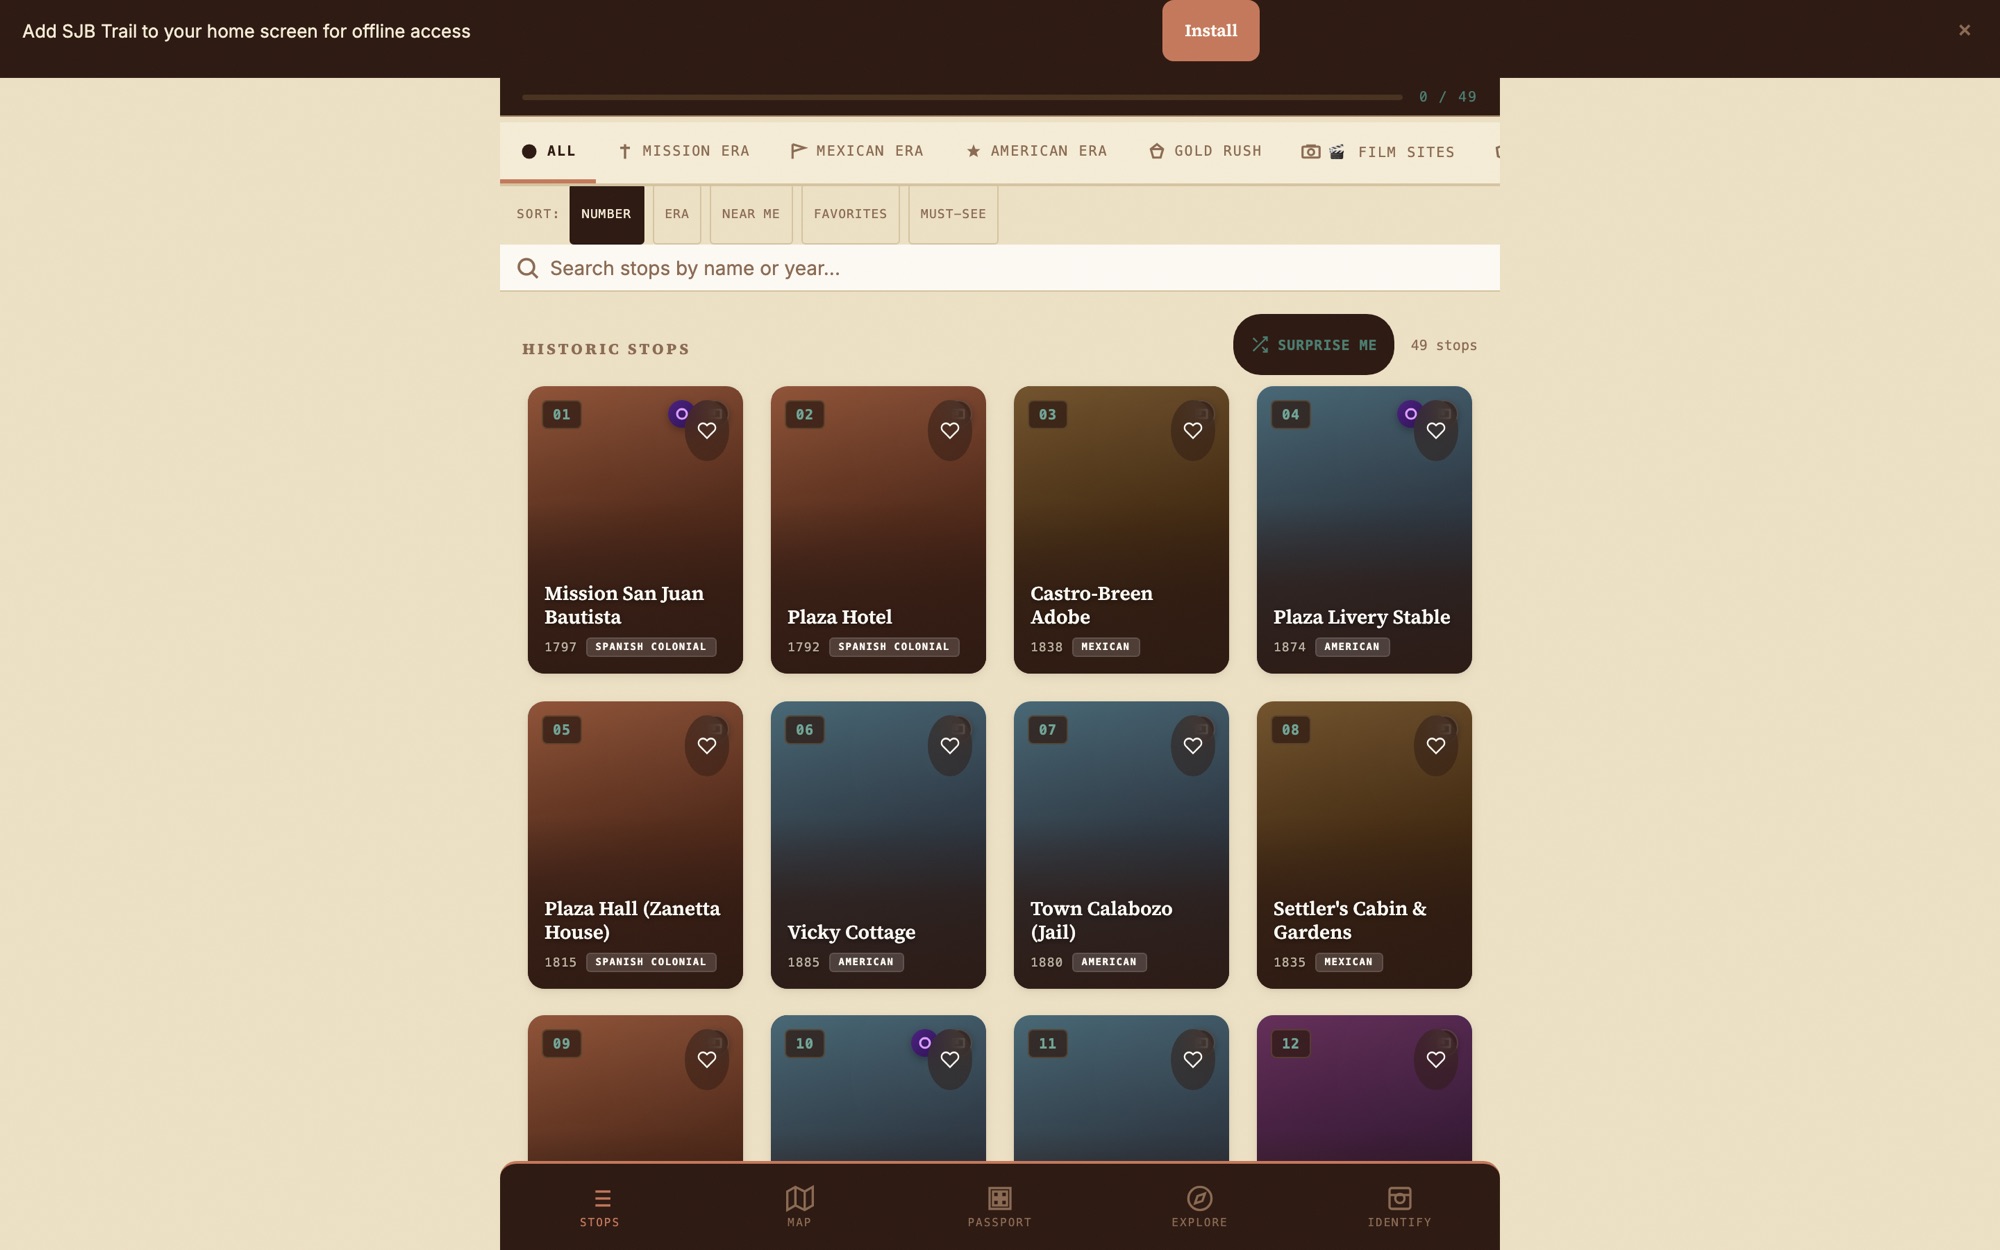Click the Historic Stops heading

click(606, 349)
